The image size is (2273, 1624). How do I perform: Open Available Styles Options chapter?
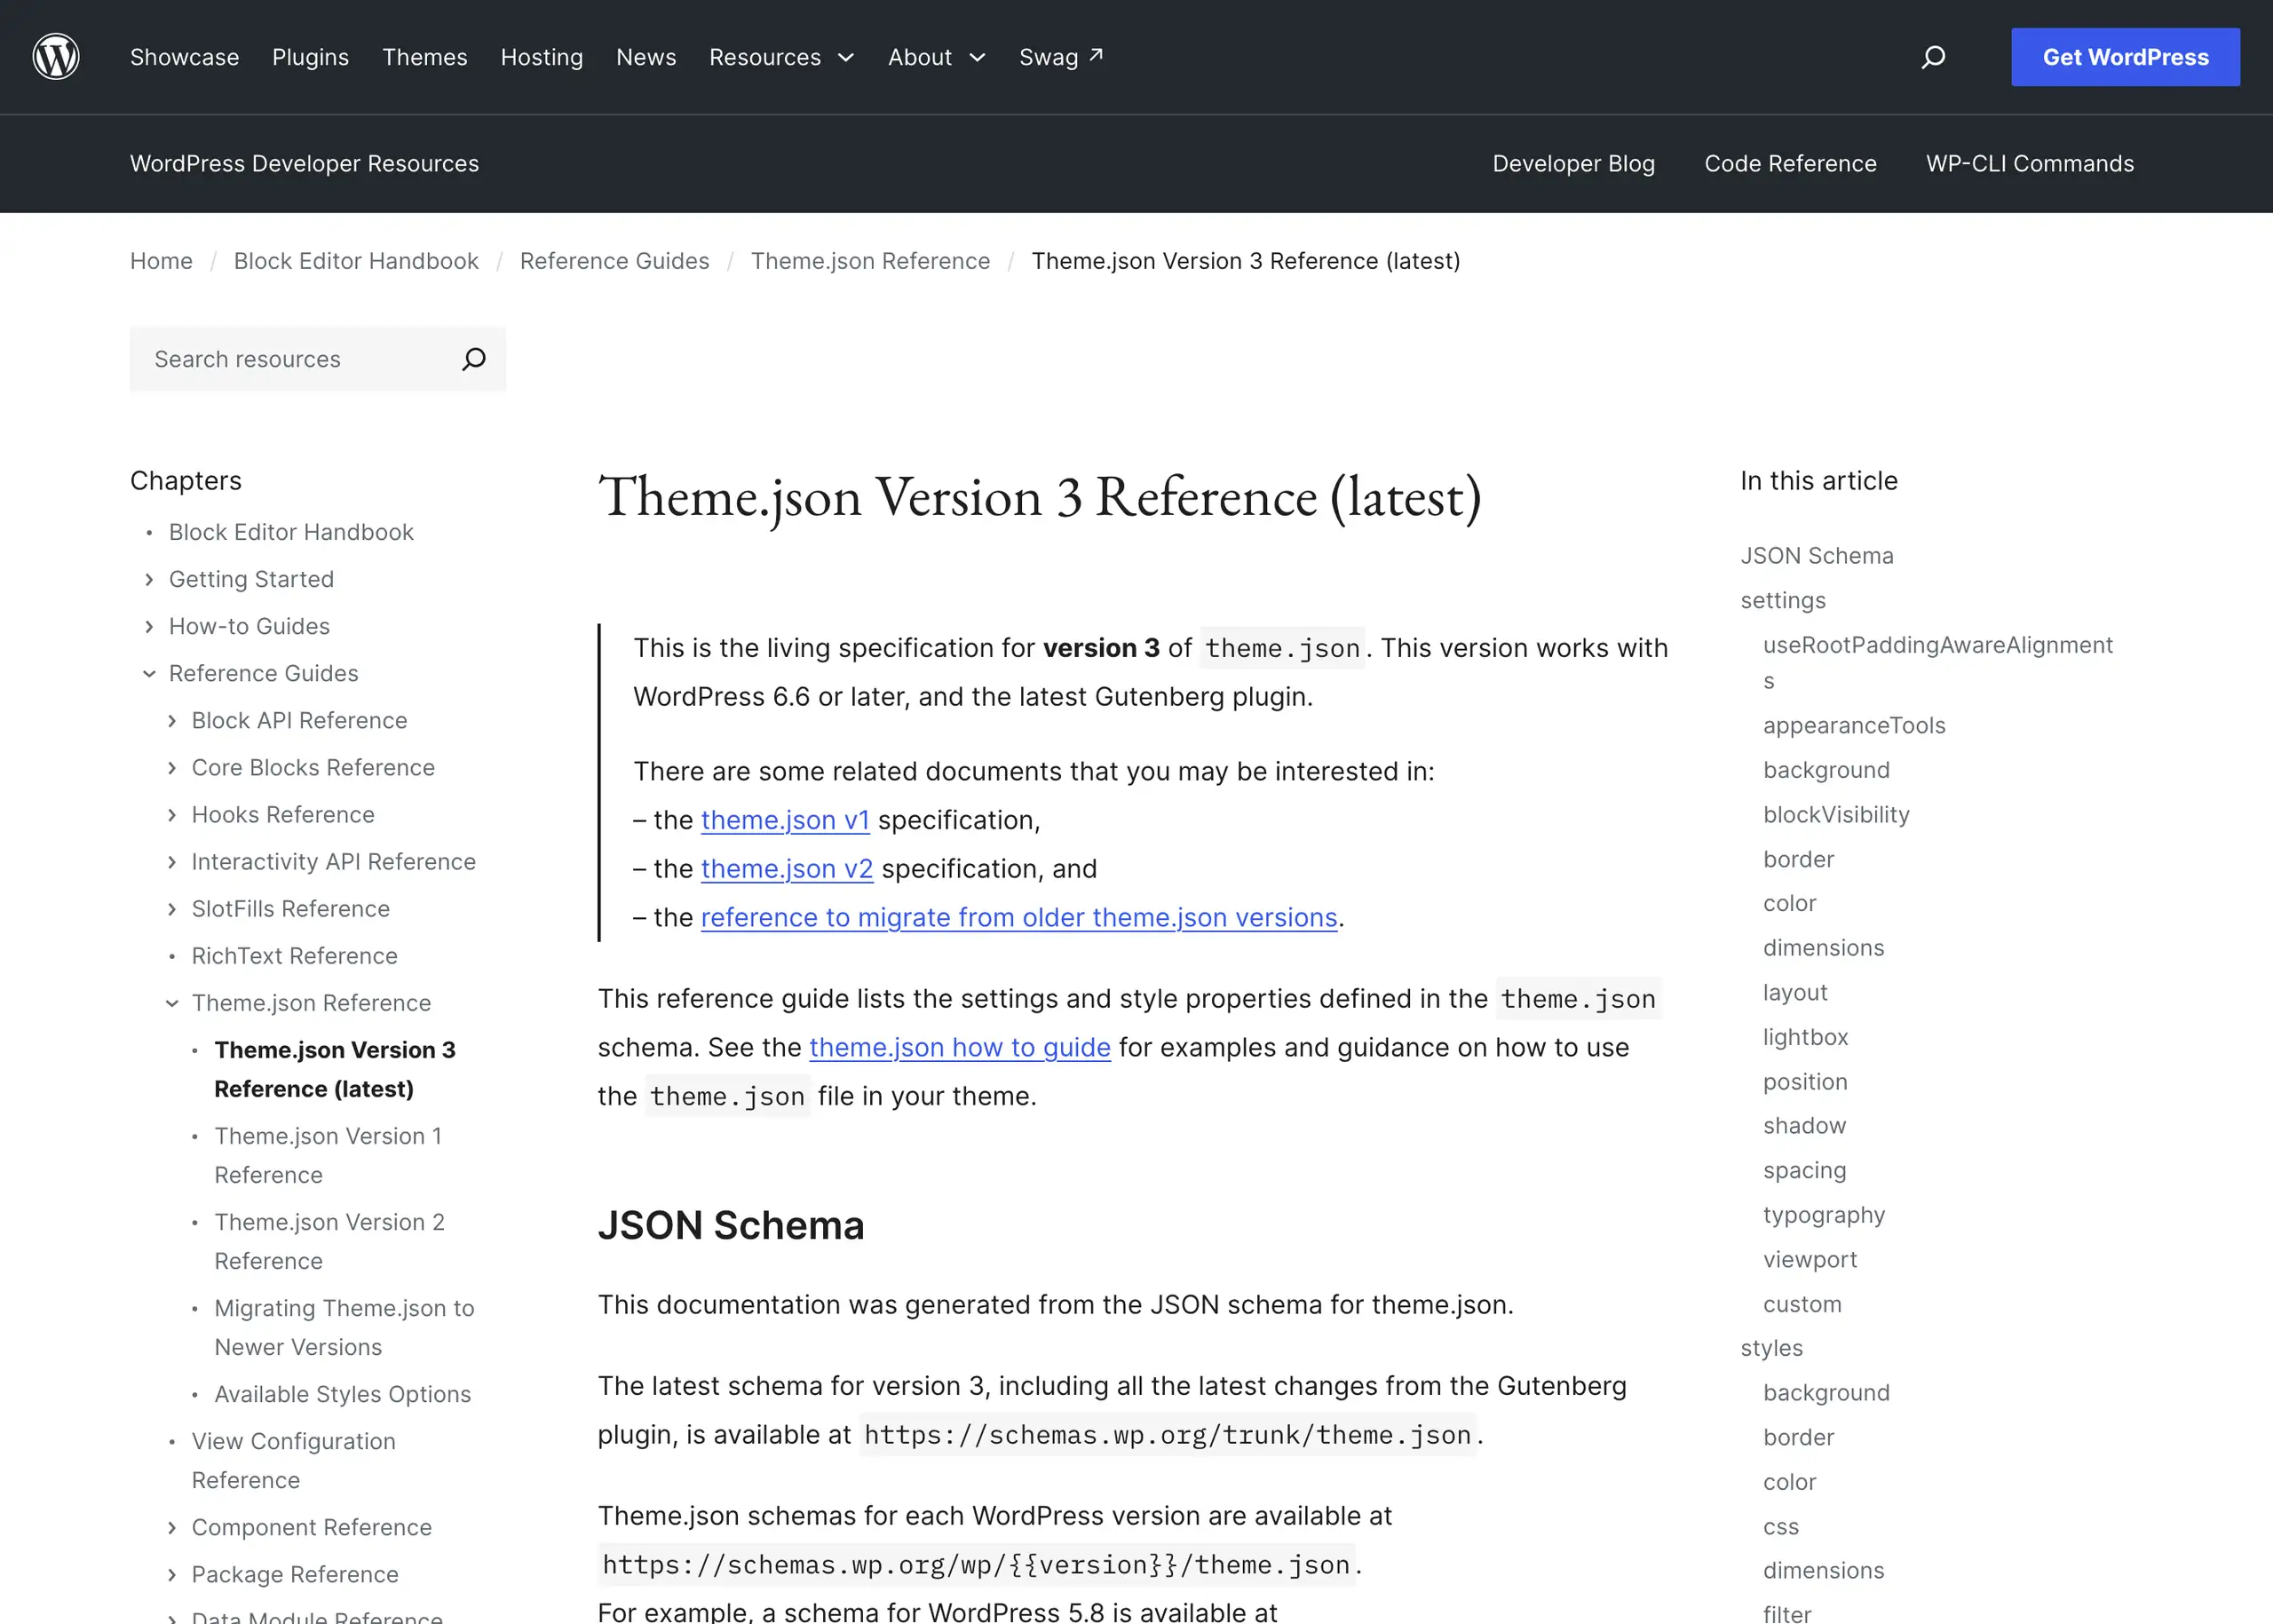[x=342, y=1394]
